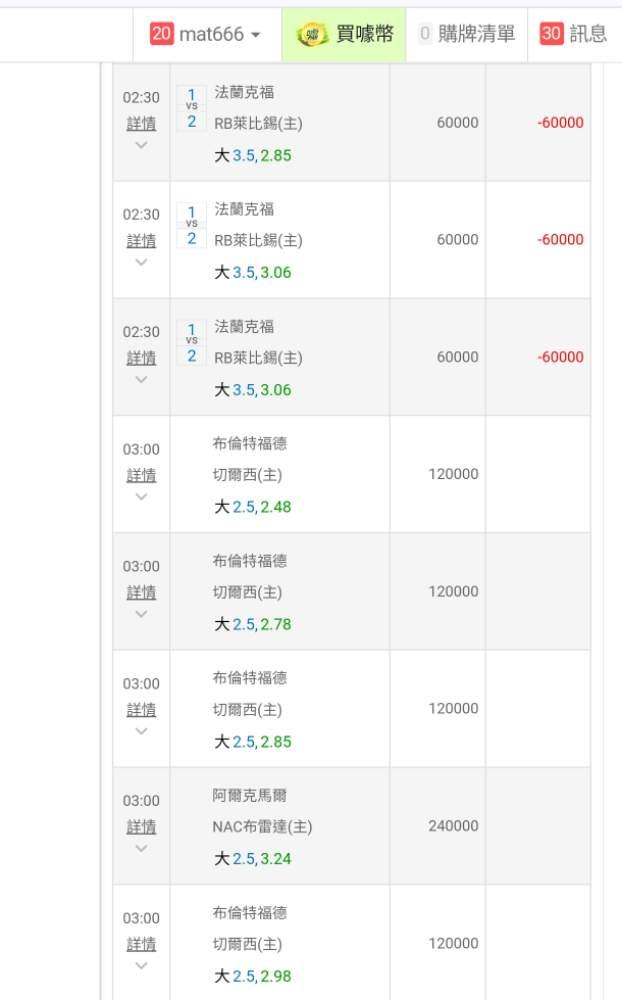622x1000 pixels.
Task: Click the 大2.5, 3.24 odds text
Action: pyautogui.click(x=253, y=858)
